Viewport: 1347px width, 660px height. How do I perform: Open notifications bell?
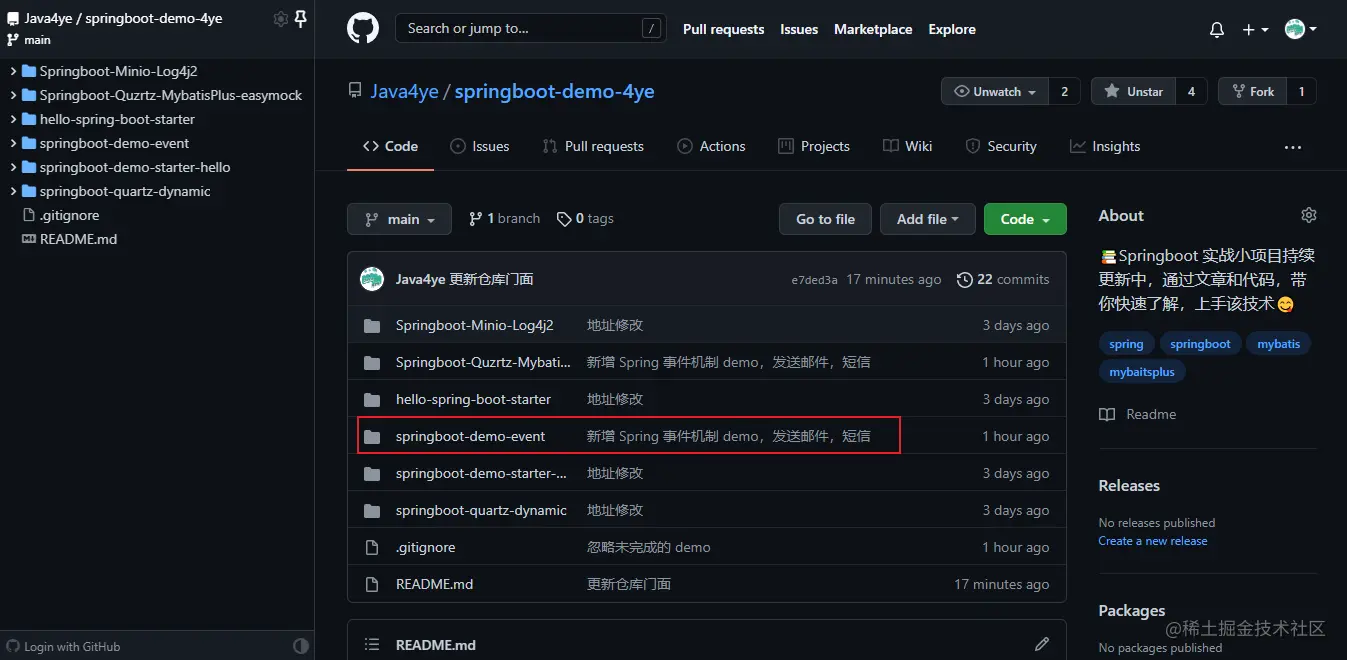[1217, 30]
